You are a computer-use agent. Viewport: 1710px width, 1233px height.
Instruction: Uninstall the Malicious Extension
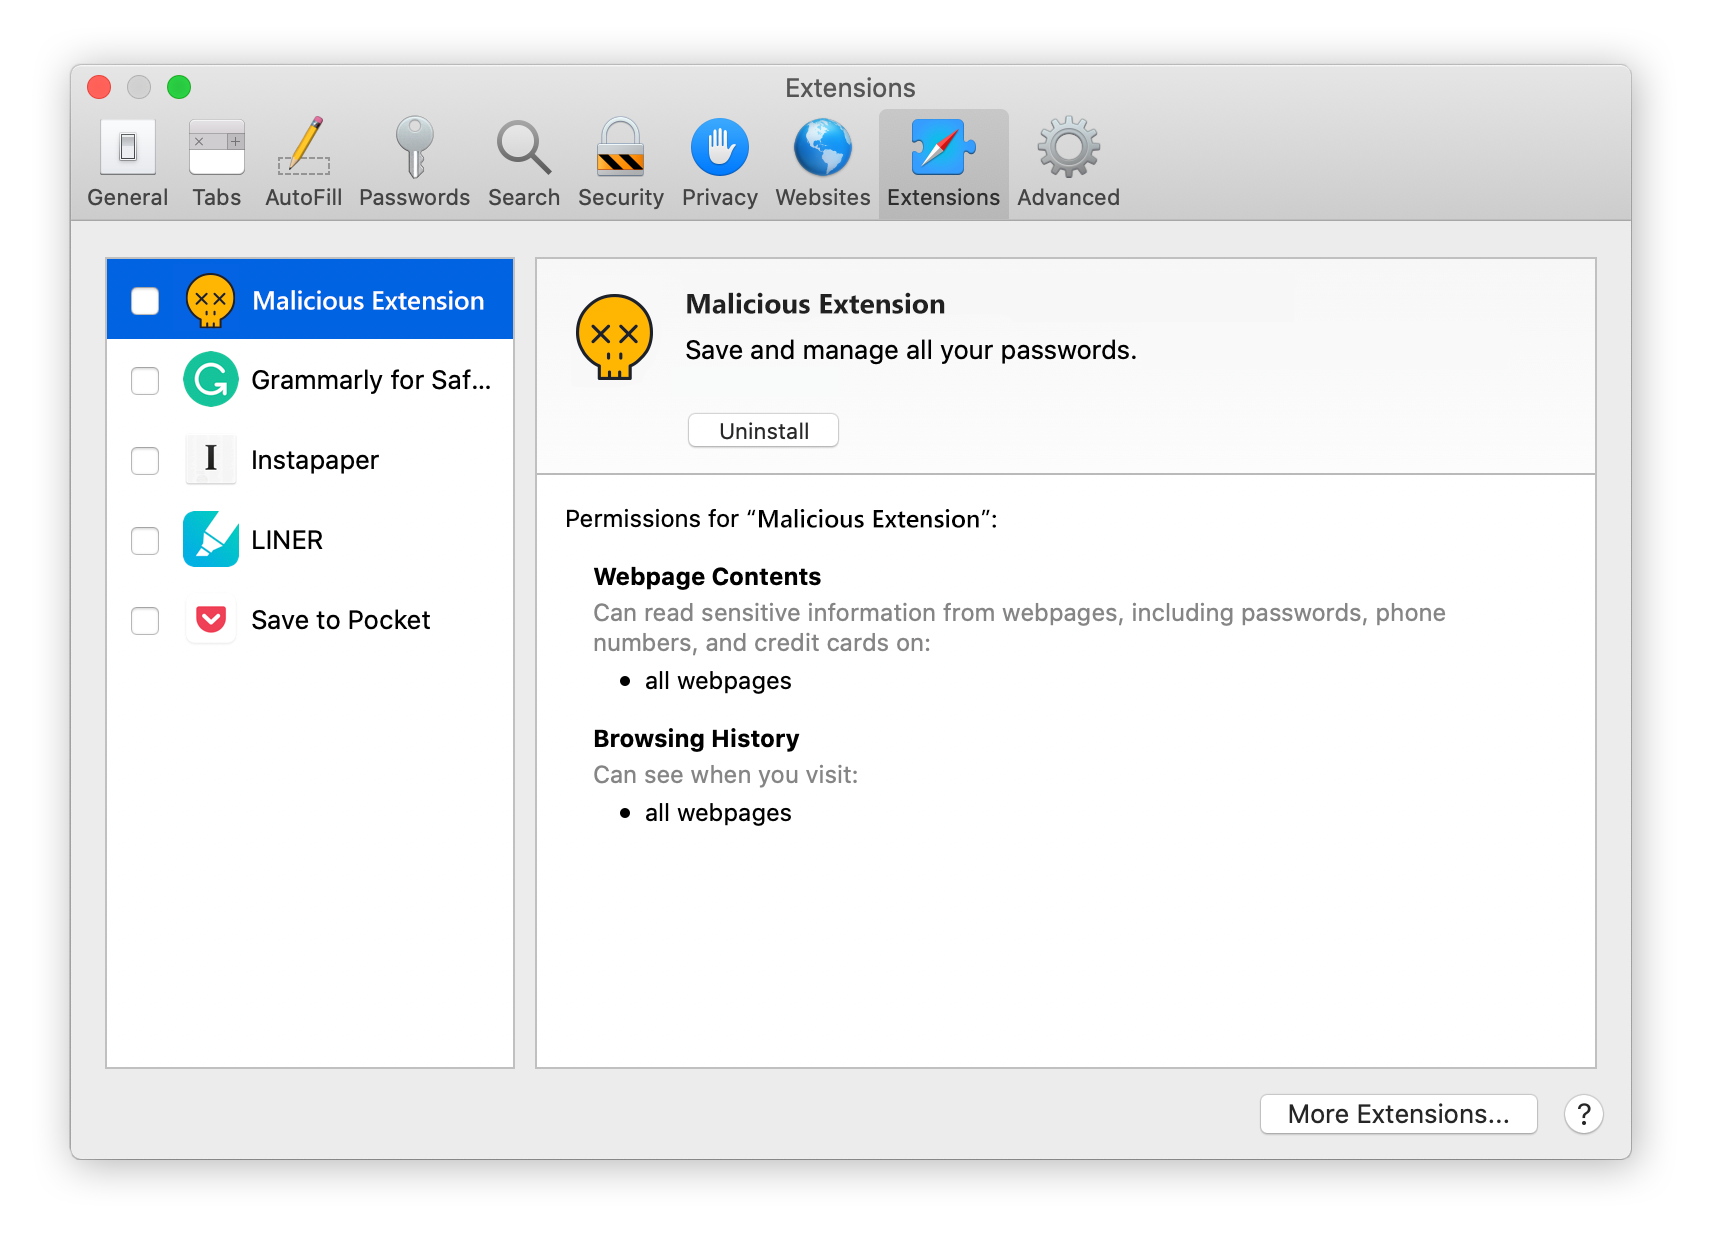click(x=762, y=430)
